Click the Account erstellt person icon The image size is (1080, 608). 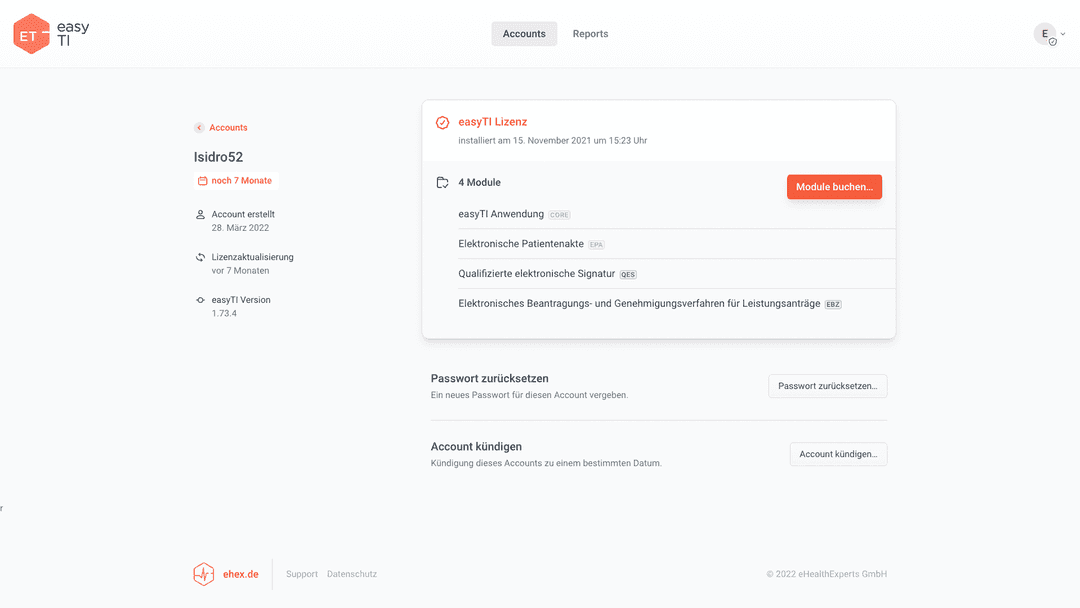pyautogui.click(x=201, y=215)
